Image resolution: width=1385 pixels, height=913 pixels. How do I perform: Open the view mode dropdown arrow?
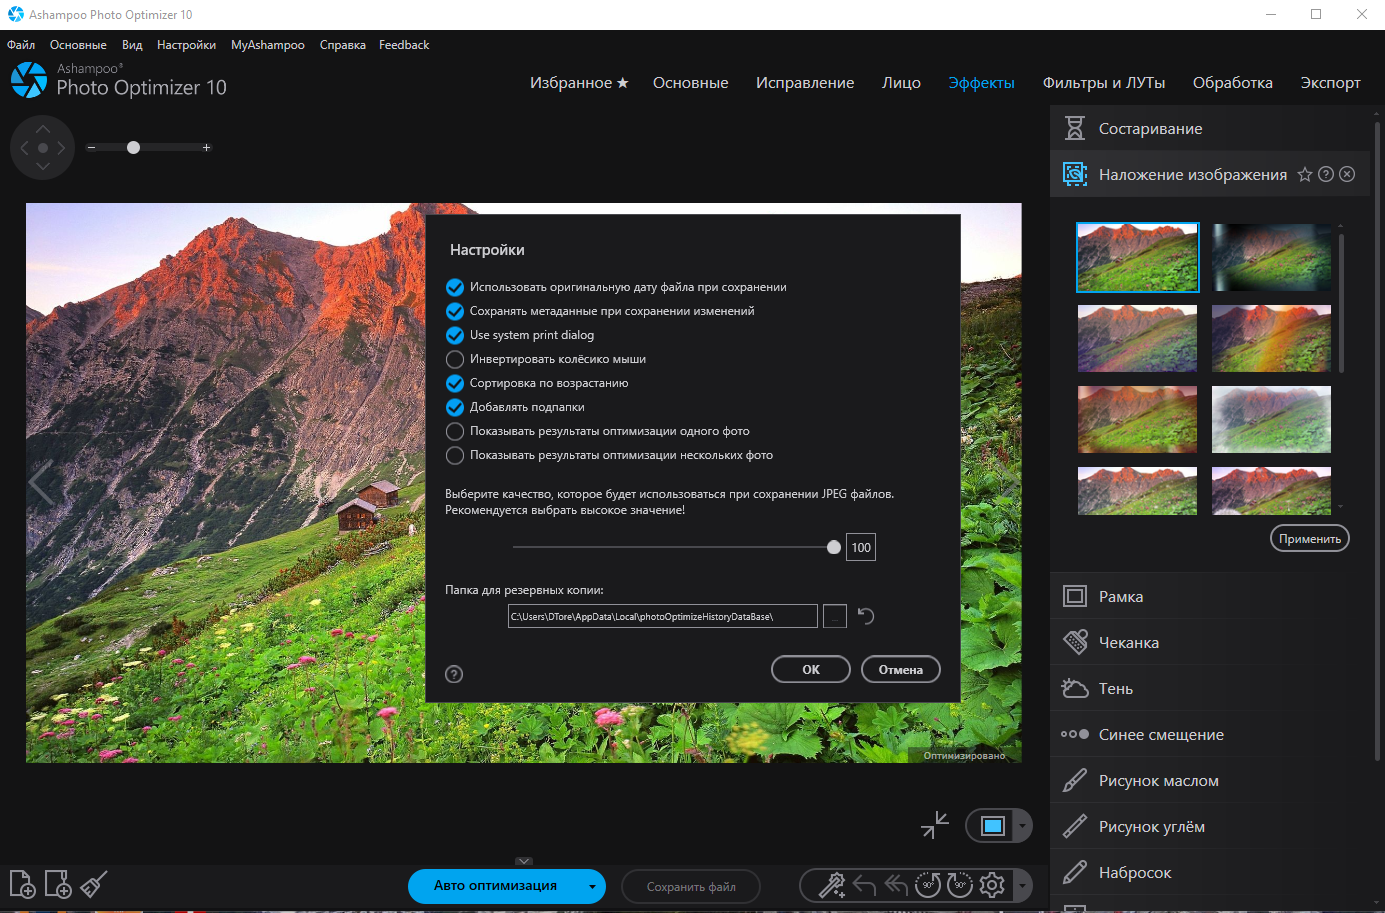pyautogui.click(x=1022, y=826)
